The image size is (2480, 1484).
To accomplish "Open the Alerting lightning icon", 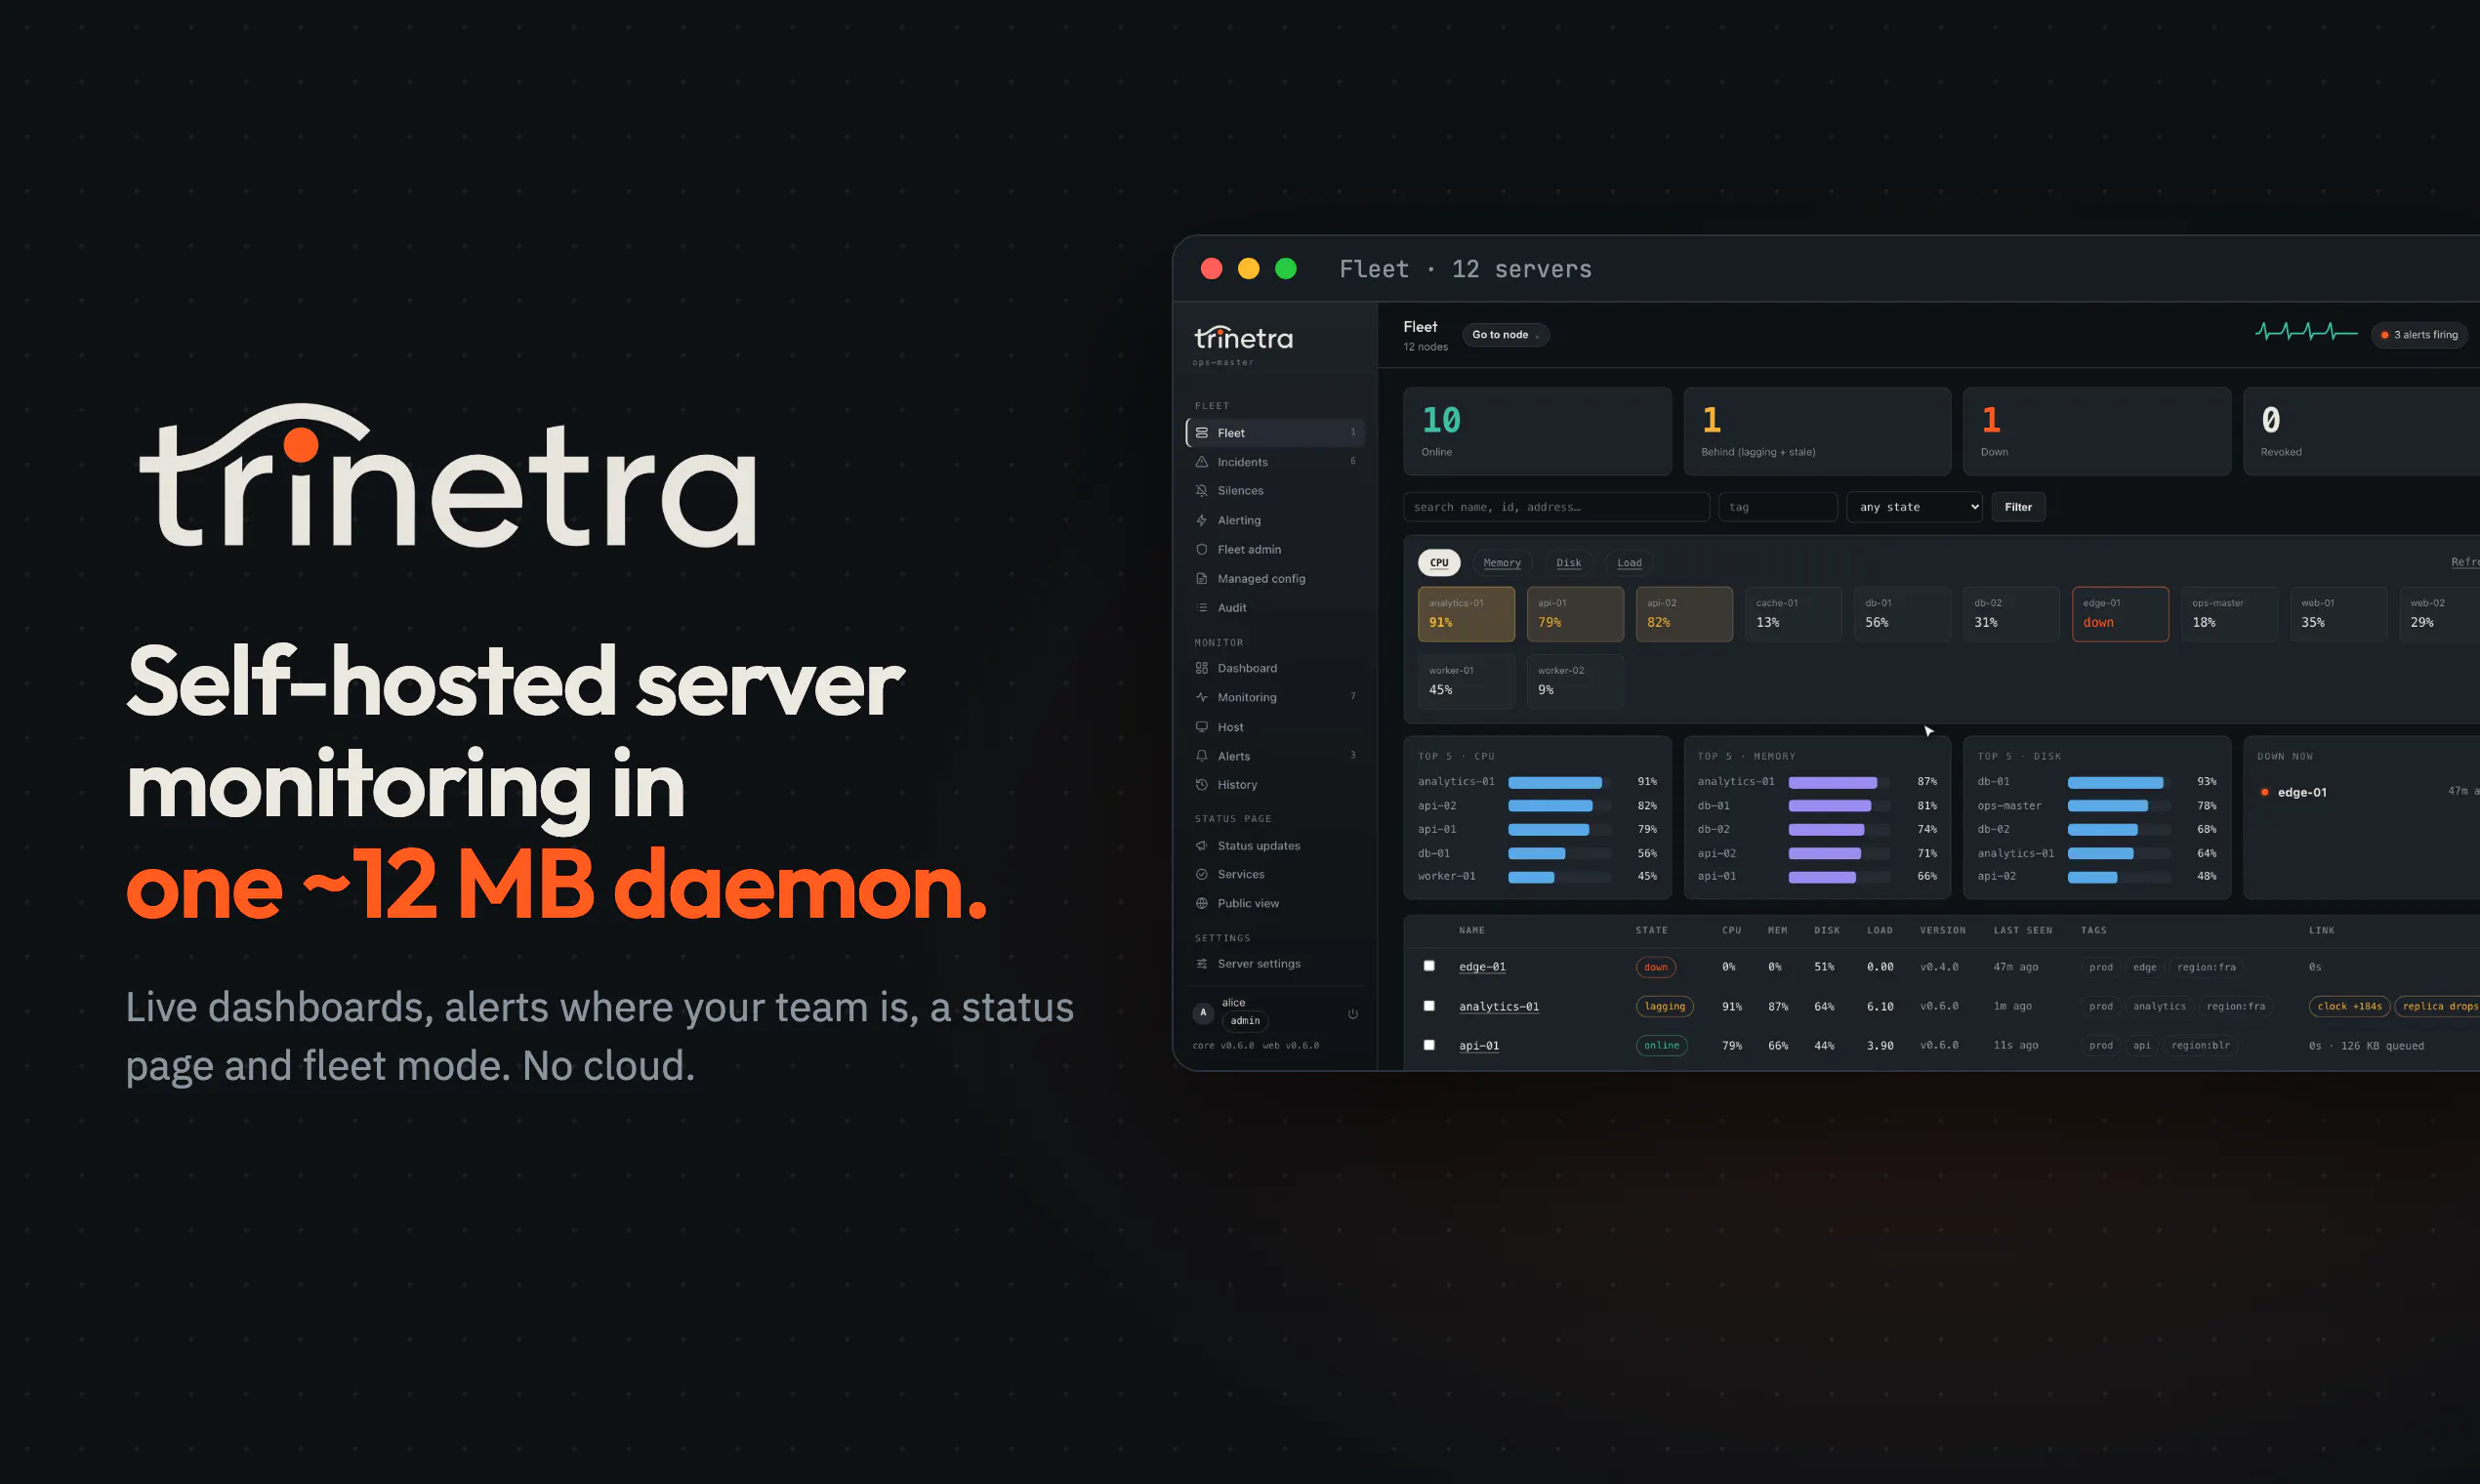I will (x=1202, y=520).
